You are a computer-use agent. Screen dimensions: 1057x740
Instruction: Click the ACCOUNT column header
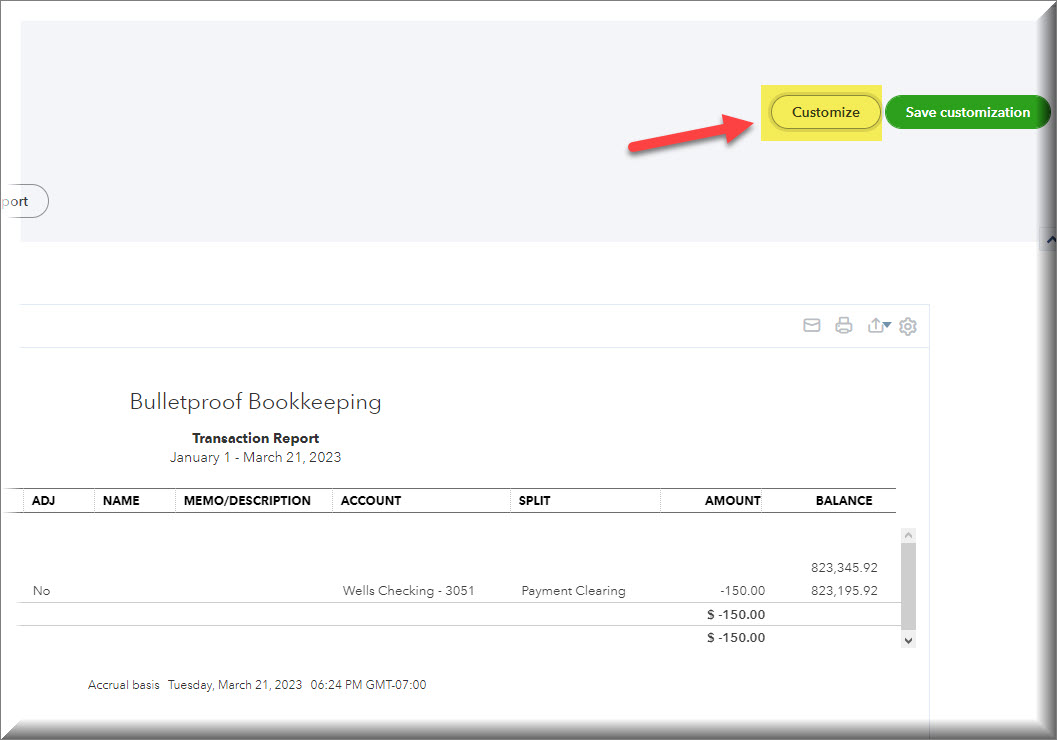[371, 501]
